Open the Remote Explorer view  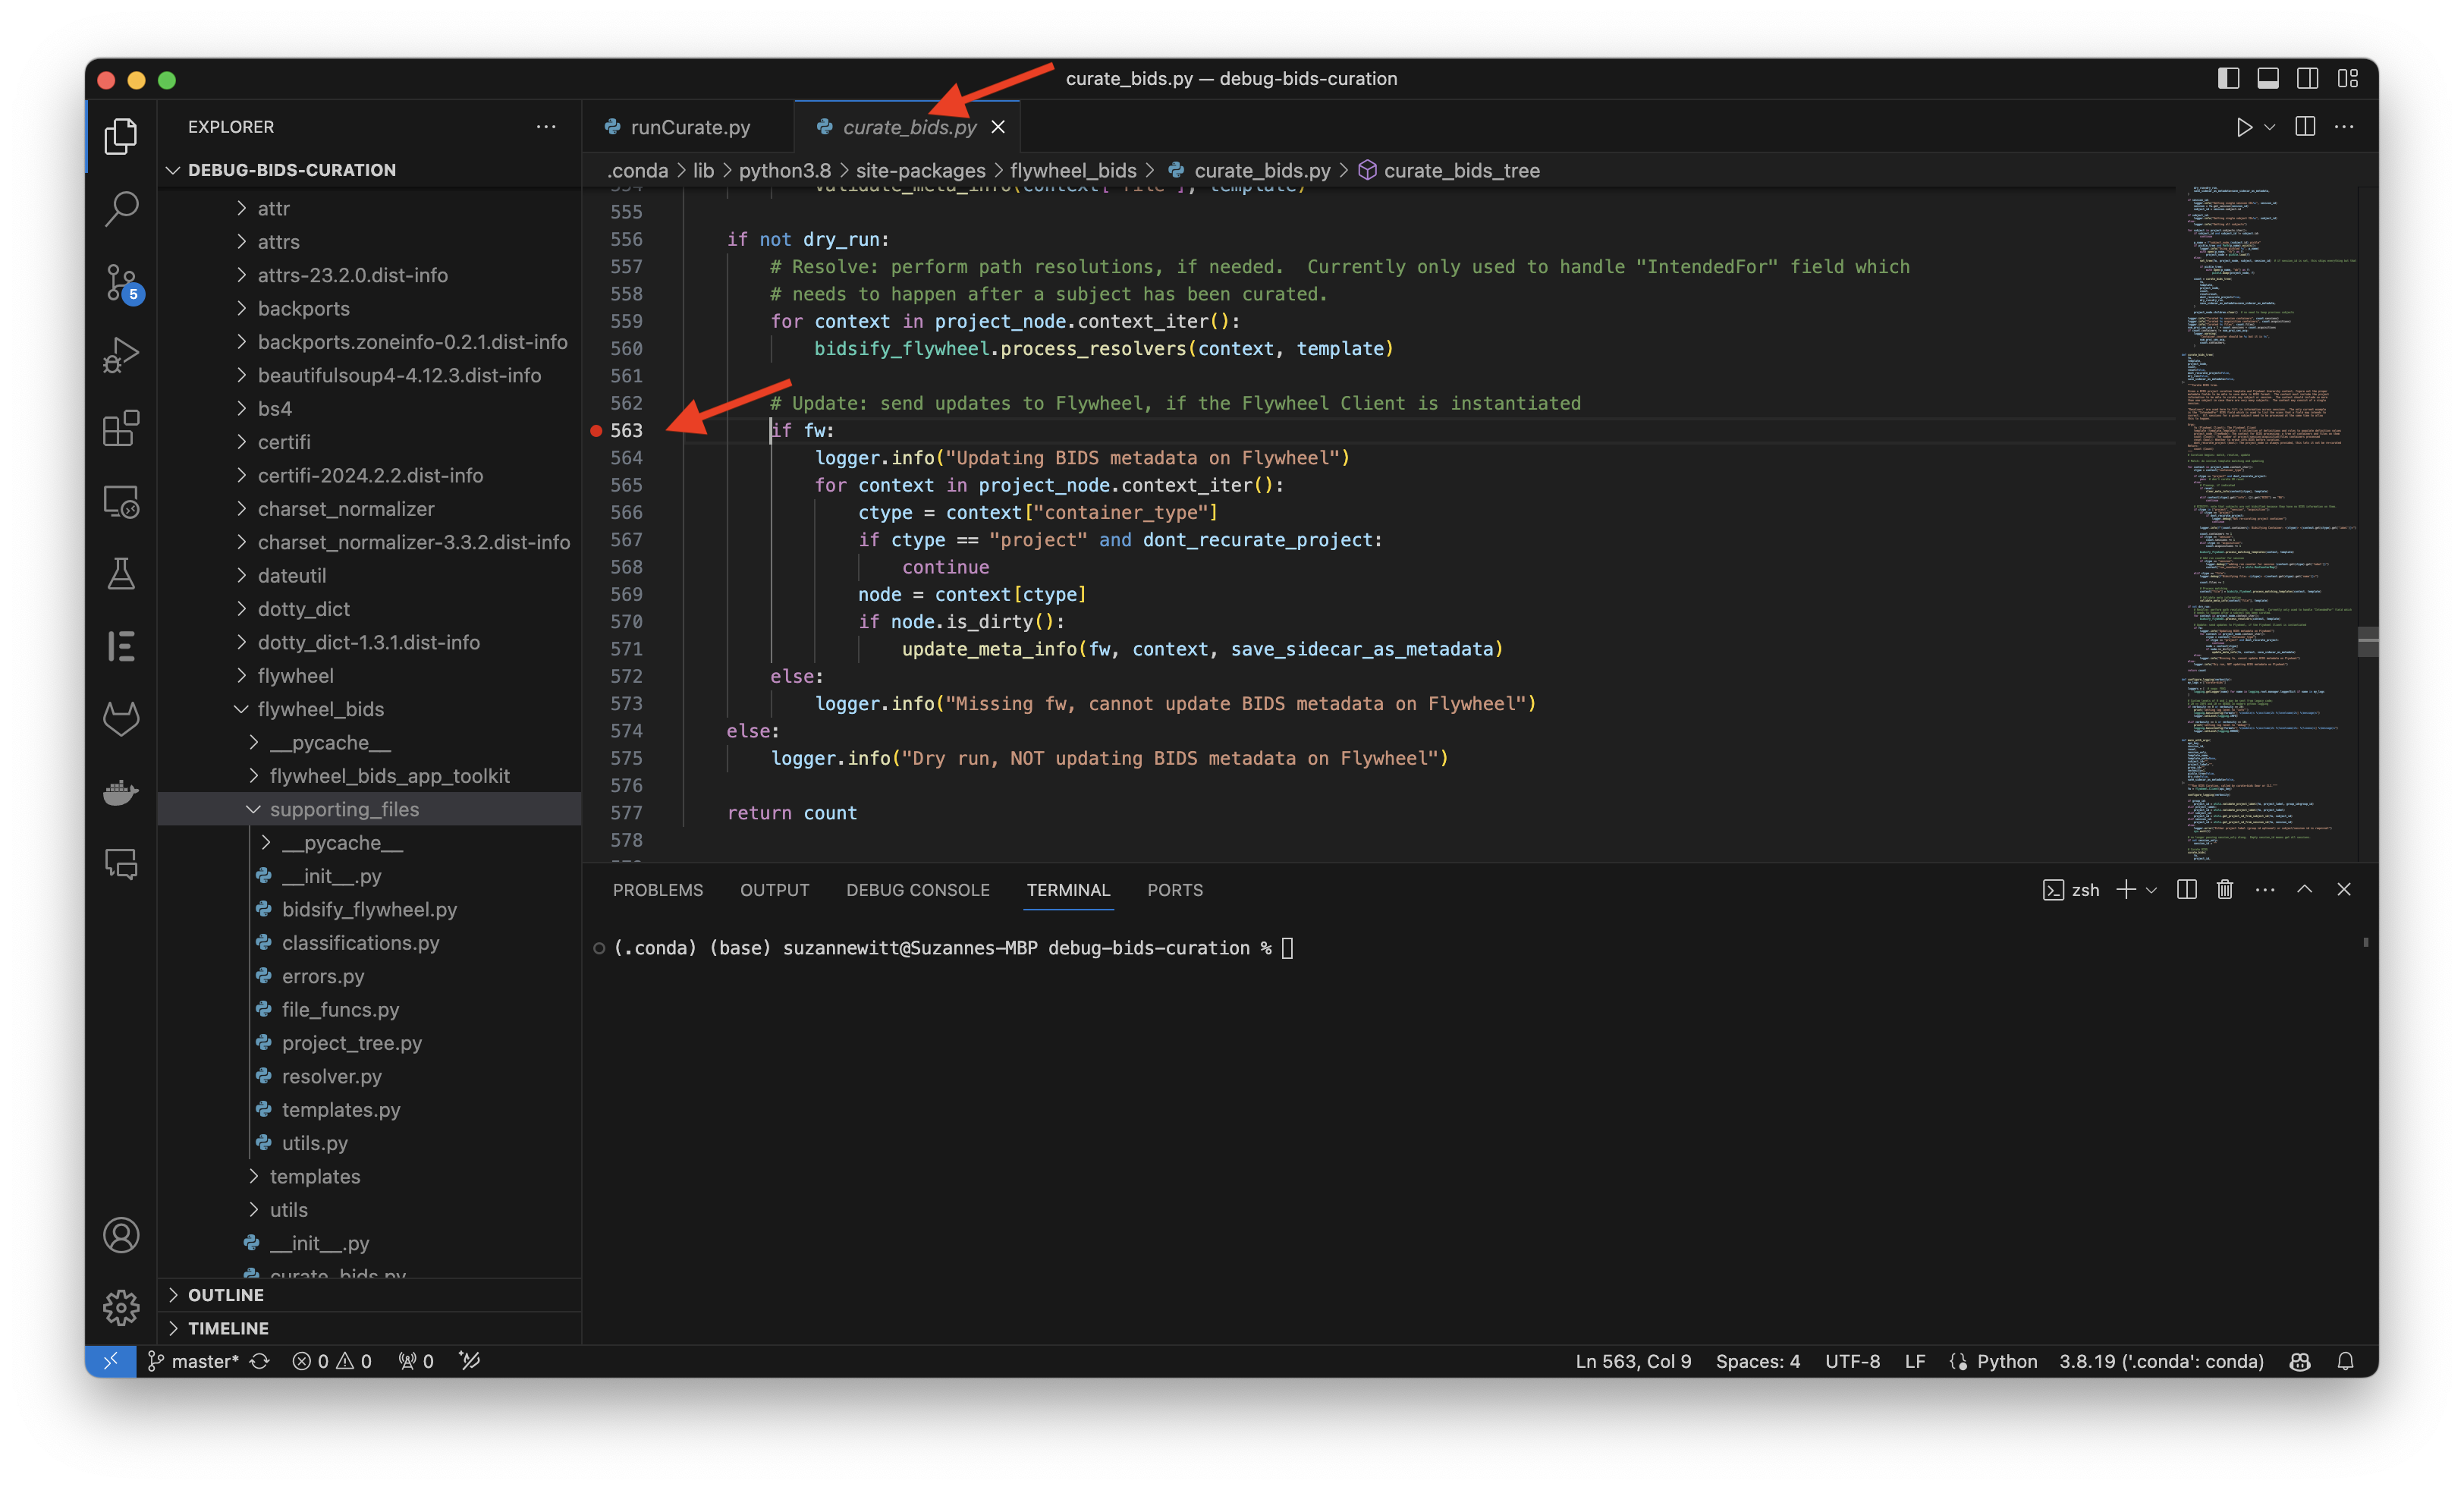click(x=121, y=501)
